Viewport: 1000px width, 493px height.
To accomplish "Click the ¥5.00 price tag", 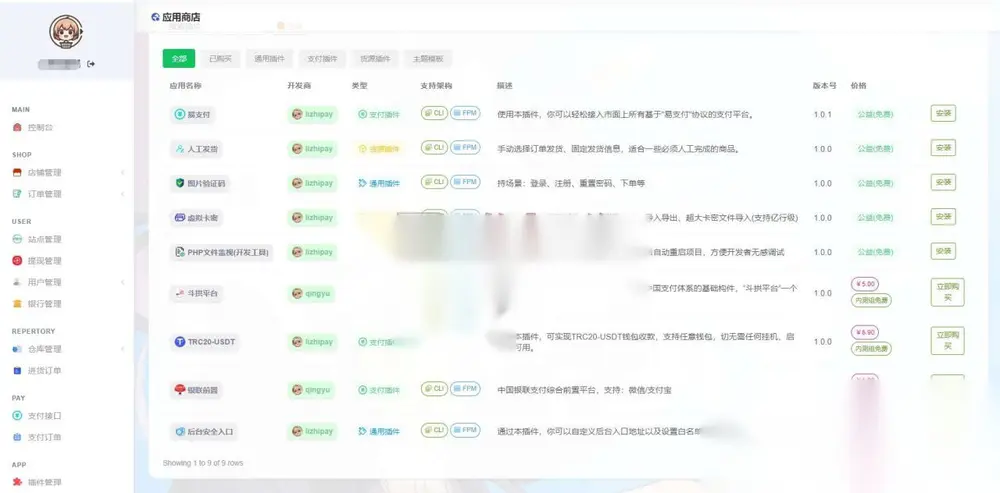I will click(x=865, y=284).
